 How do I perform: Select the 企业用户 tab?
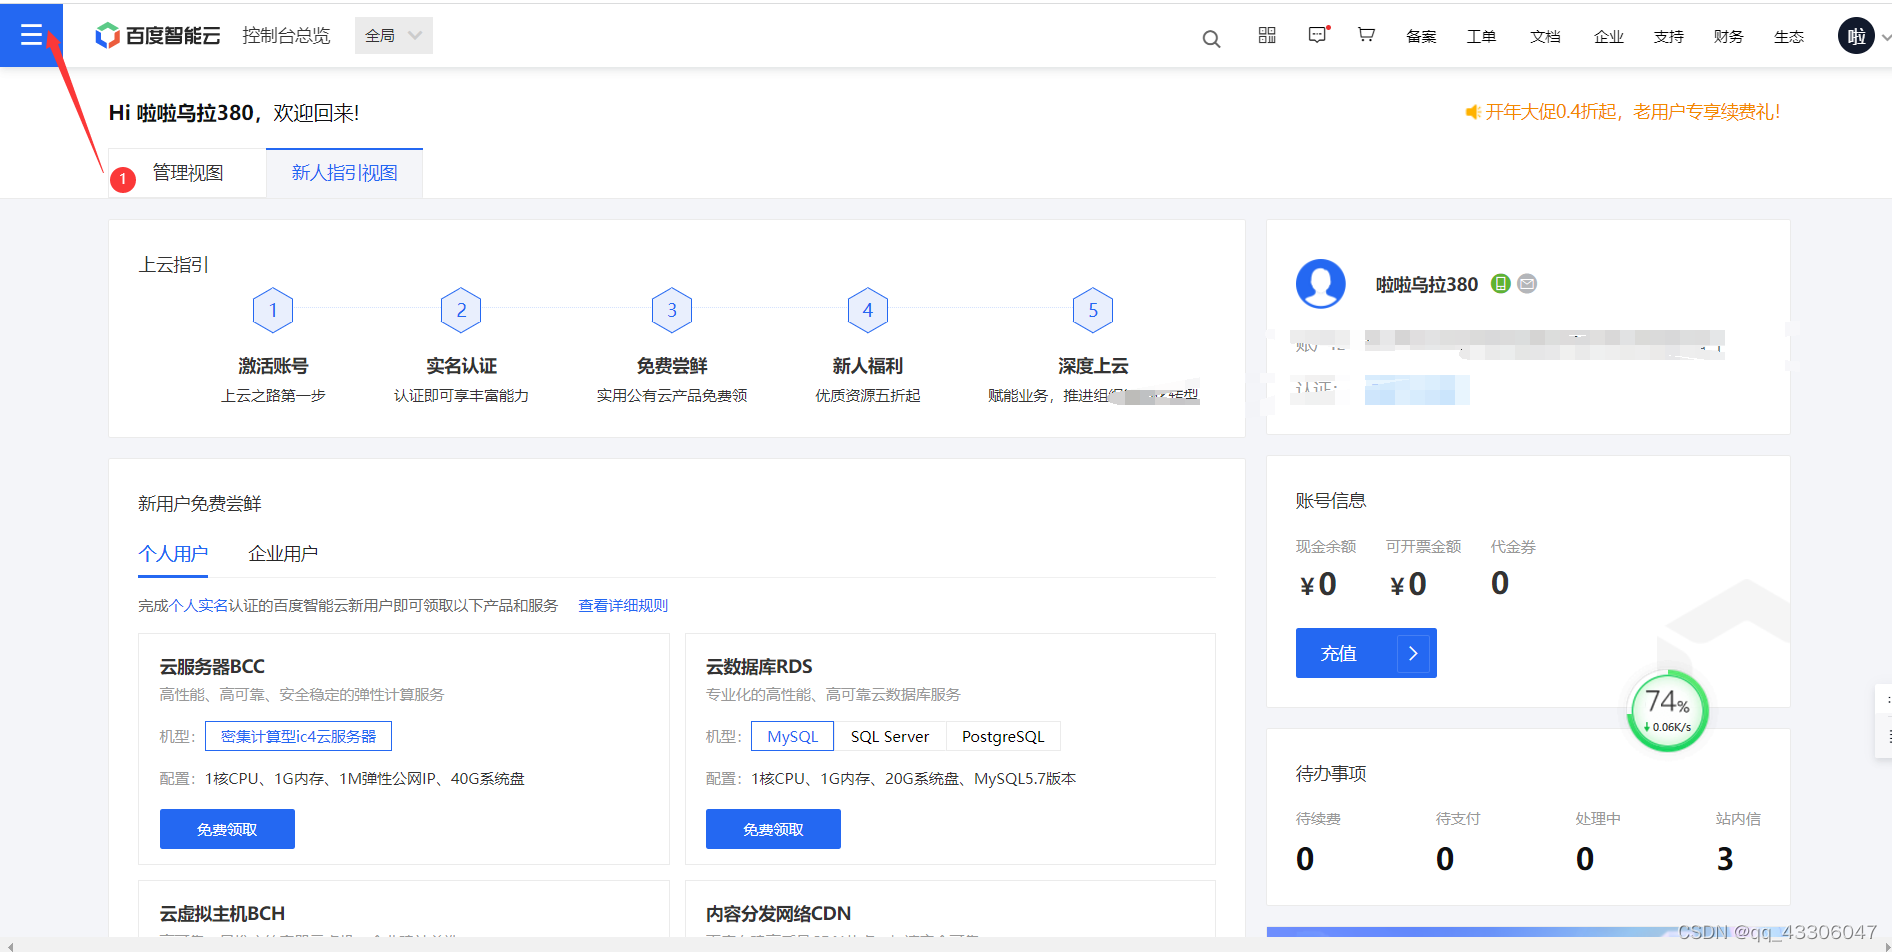tap(283, 554)
